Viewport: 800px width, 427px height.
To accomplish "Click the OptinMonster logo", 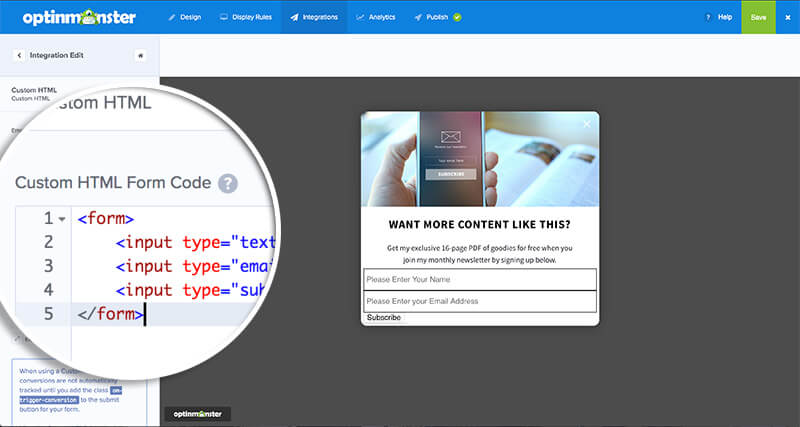I will pos(79,17).
